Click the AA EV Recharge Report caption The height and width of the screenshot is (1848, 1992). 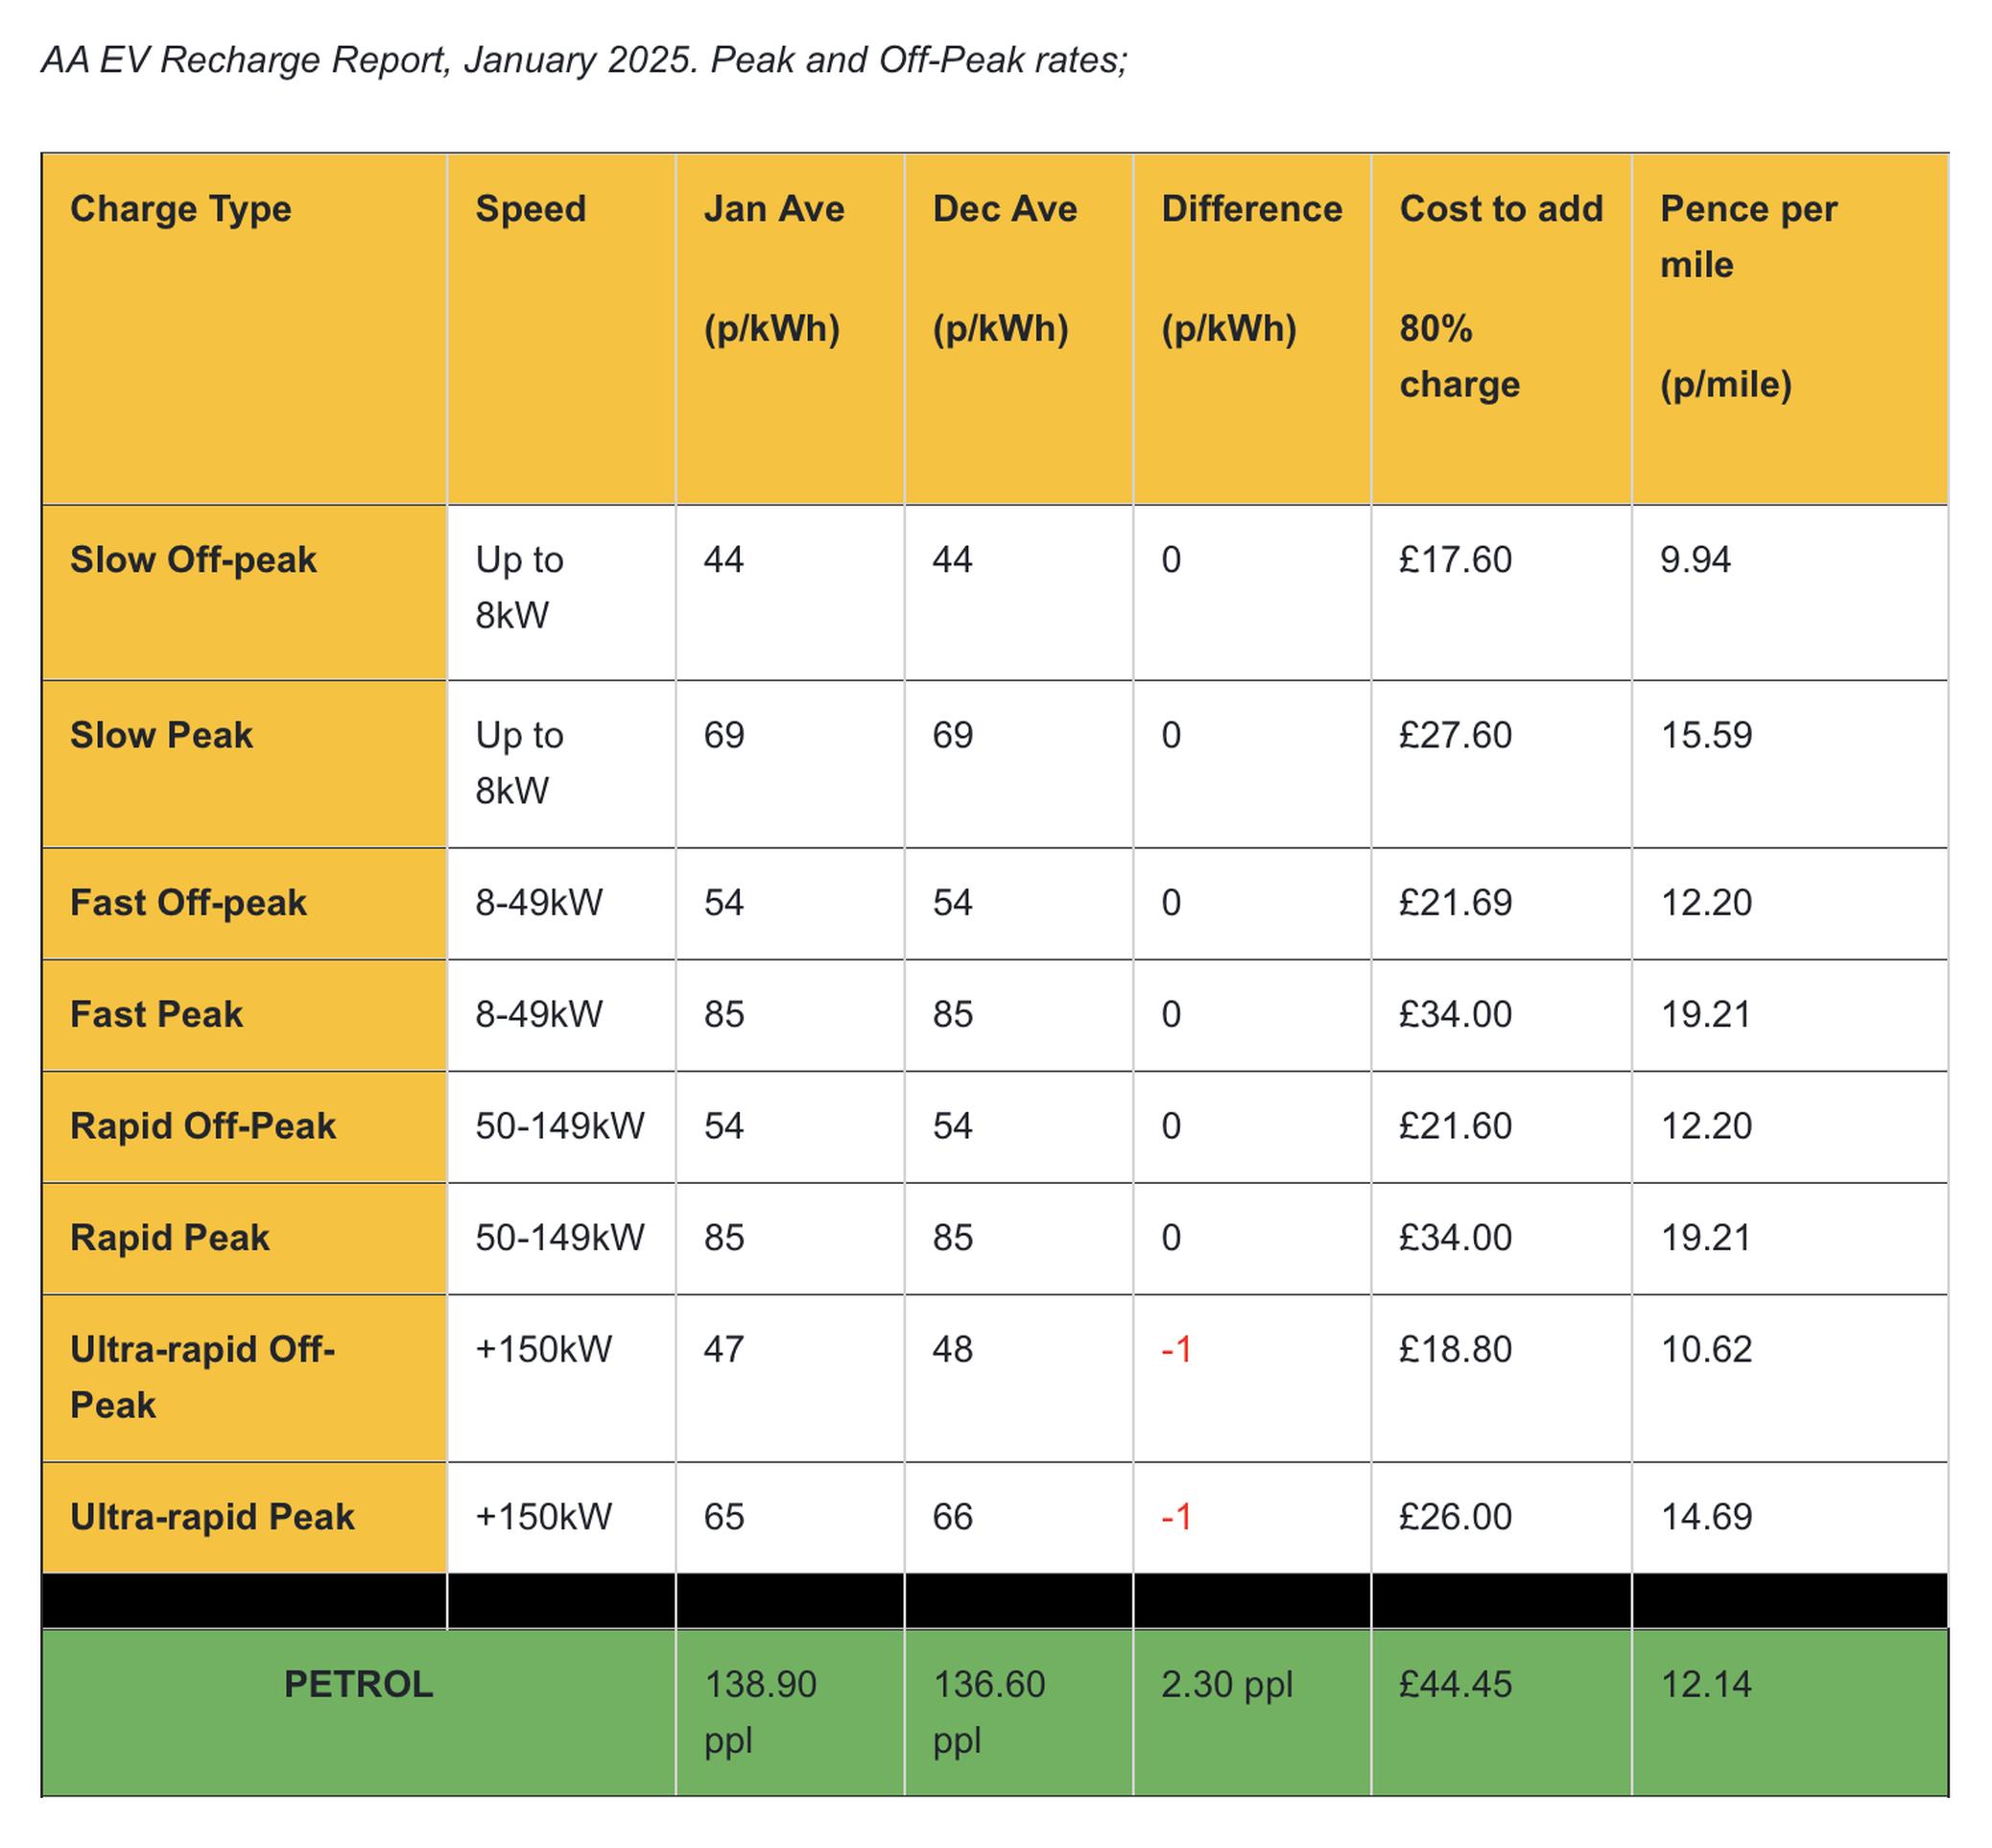(584, 60)
